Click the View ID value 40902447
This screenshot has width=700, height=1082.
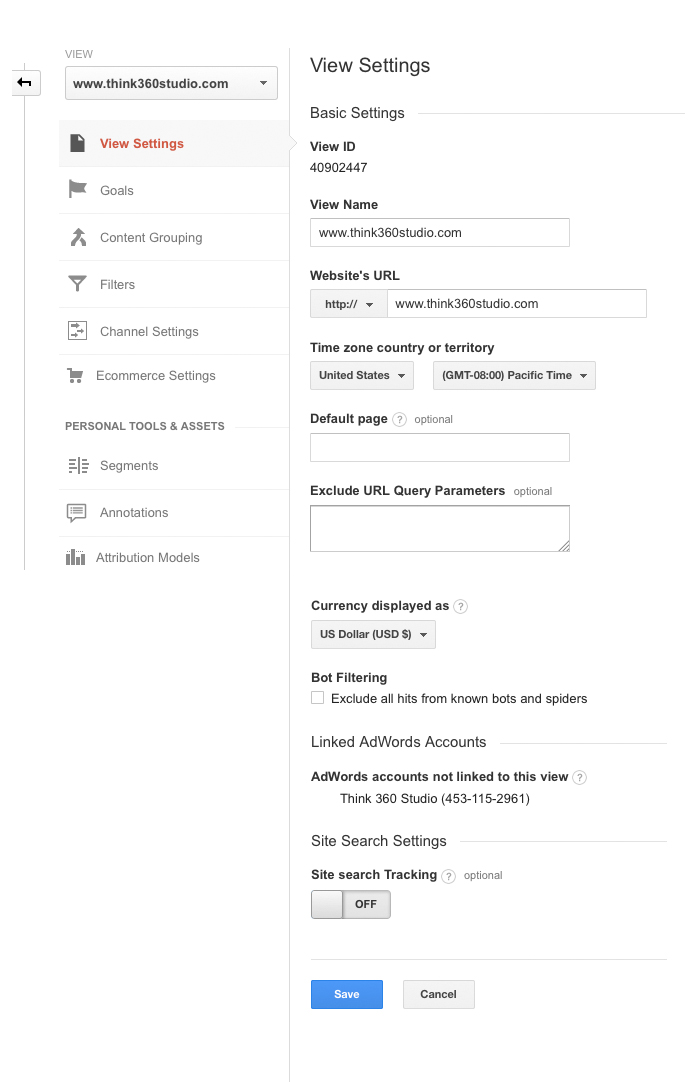[338, 168]
